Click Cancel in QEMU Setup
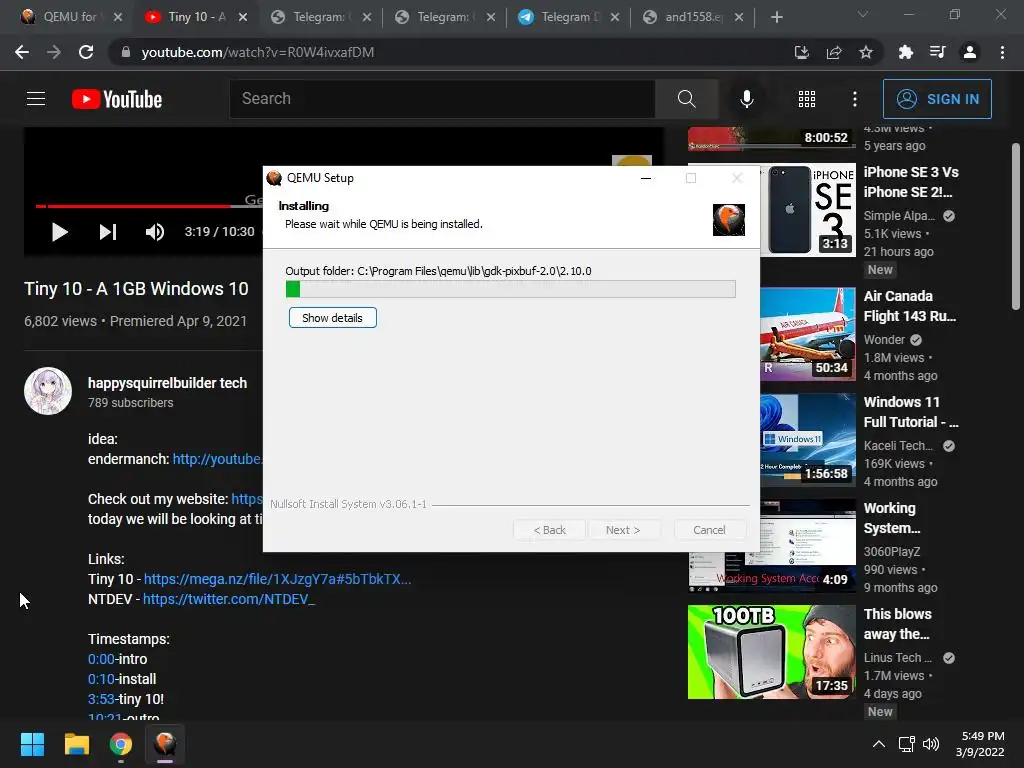 click(x=709, y=530)
